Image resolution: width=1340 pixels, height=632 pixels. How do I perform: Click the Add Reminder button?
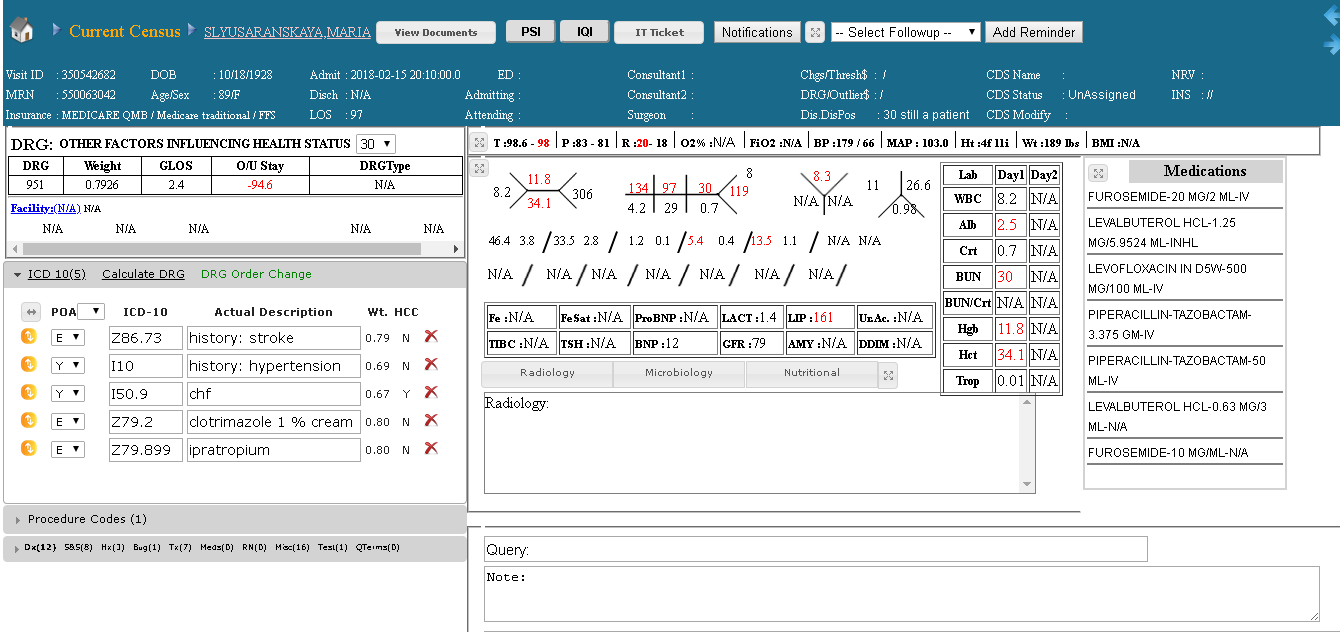(x=1033, y=31)
